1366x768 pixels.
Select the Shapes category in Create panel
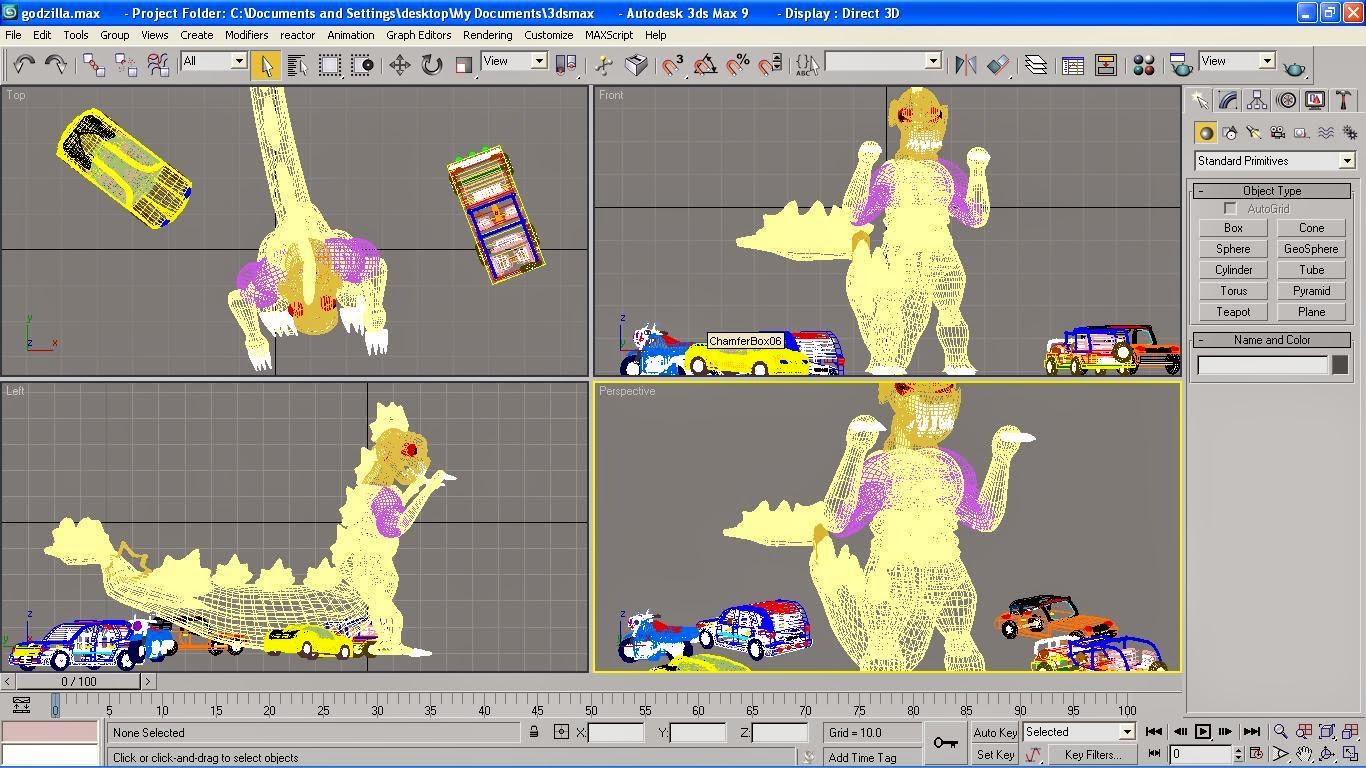[x=1230, y=133]
